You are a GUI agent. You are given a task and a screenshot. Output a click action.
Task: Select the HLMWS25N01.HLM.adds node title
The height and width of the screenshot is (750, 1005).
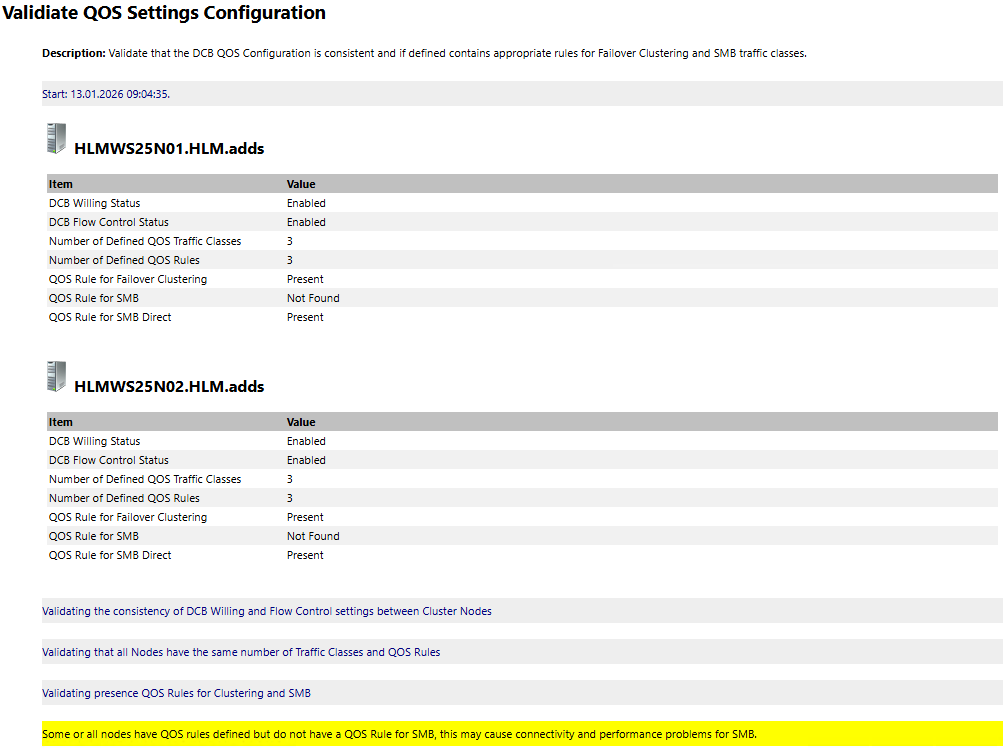[169, 149]
